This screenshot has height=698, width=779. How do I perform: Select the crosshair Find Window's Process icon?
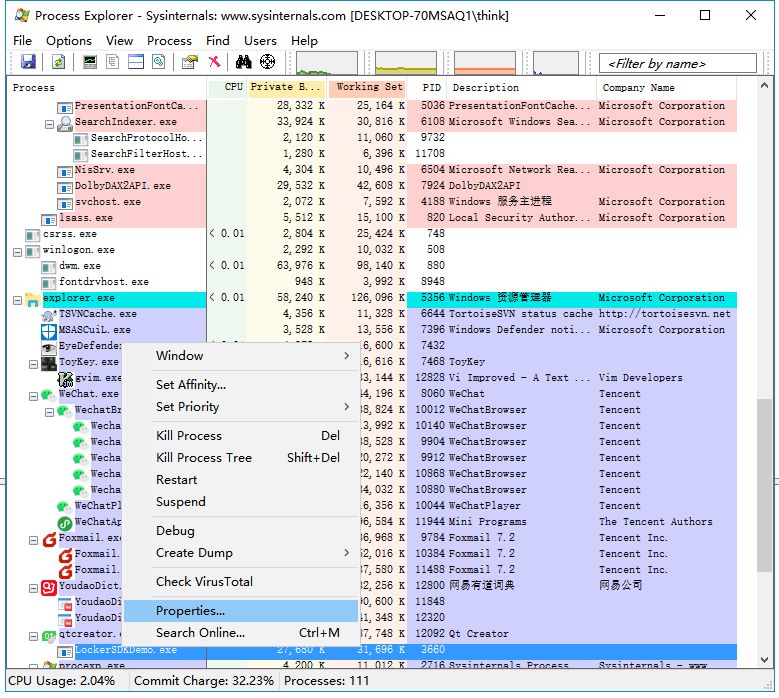click(268, 62)
